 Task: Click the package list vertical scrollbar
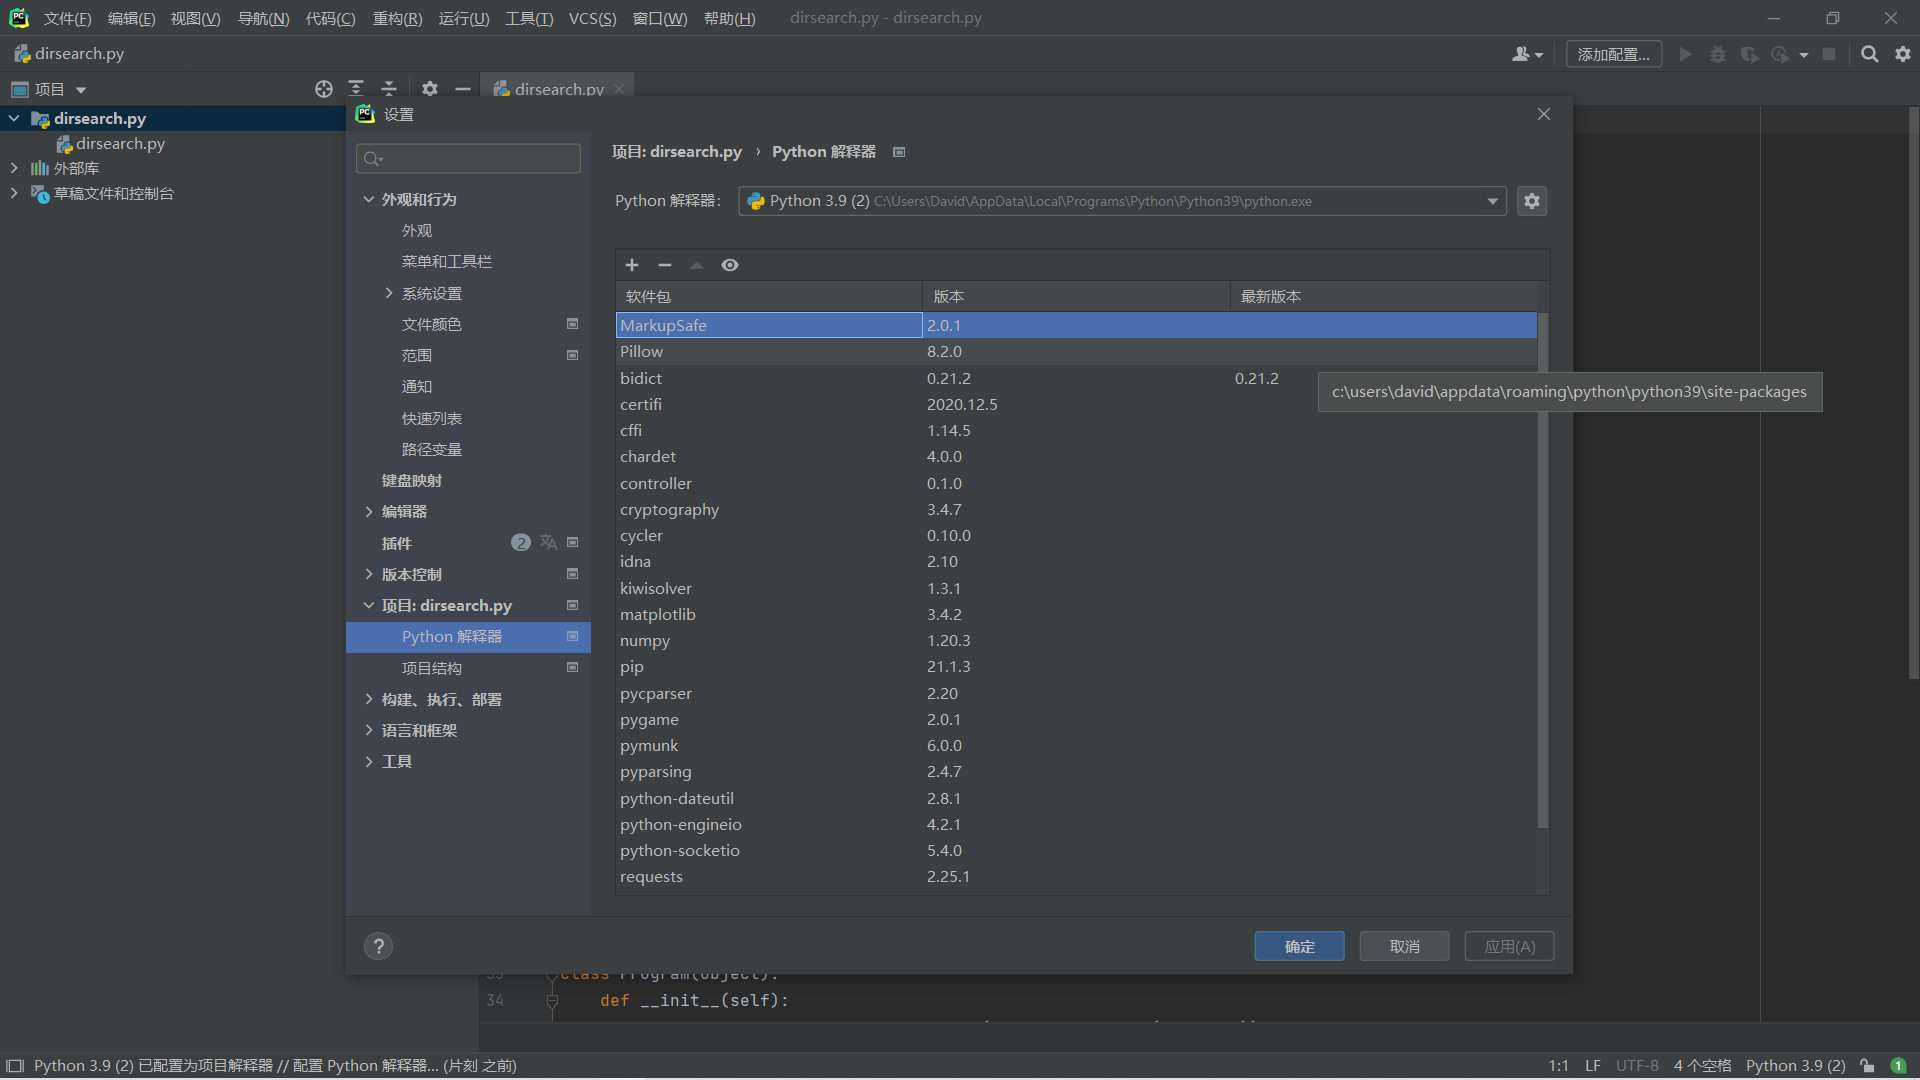(x=1542, y=570)
